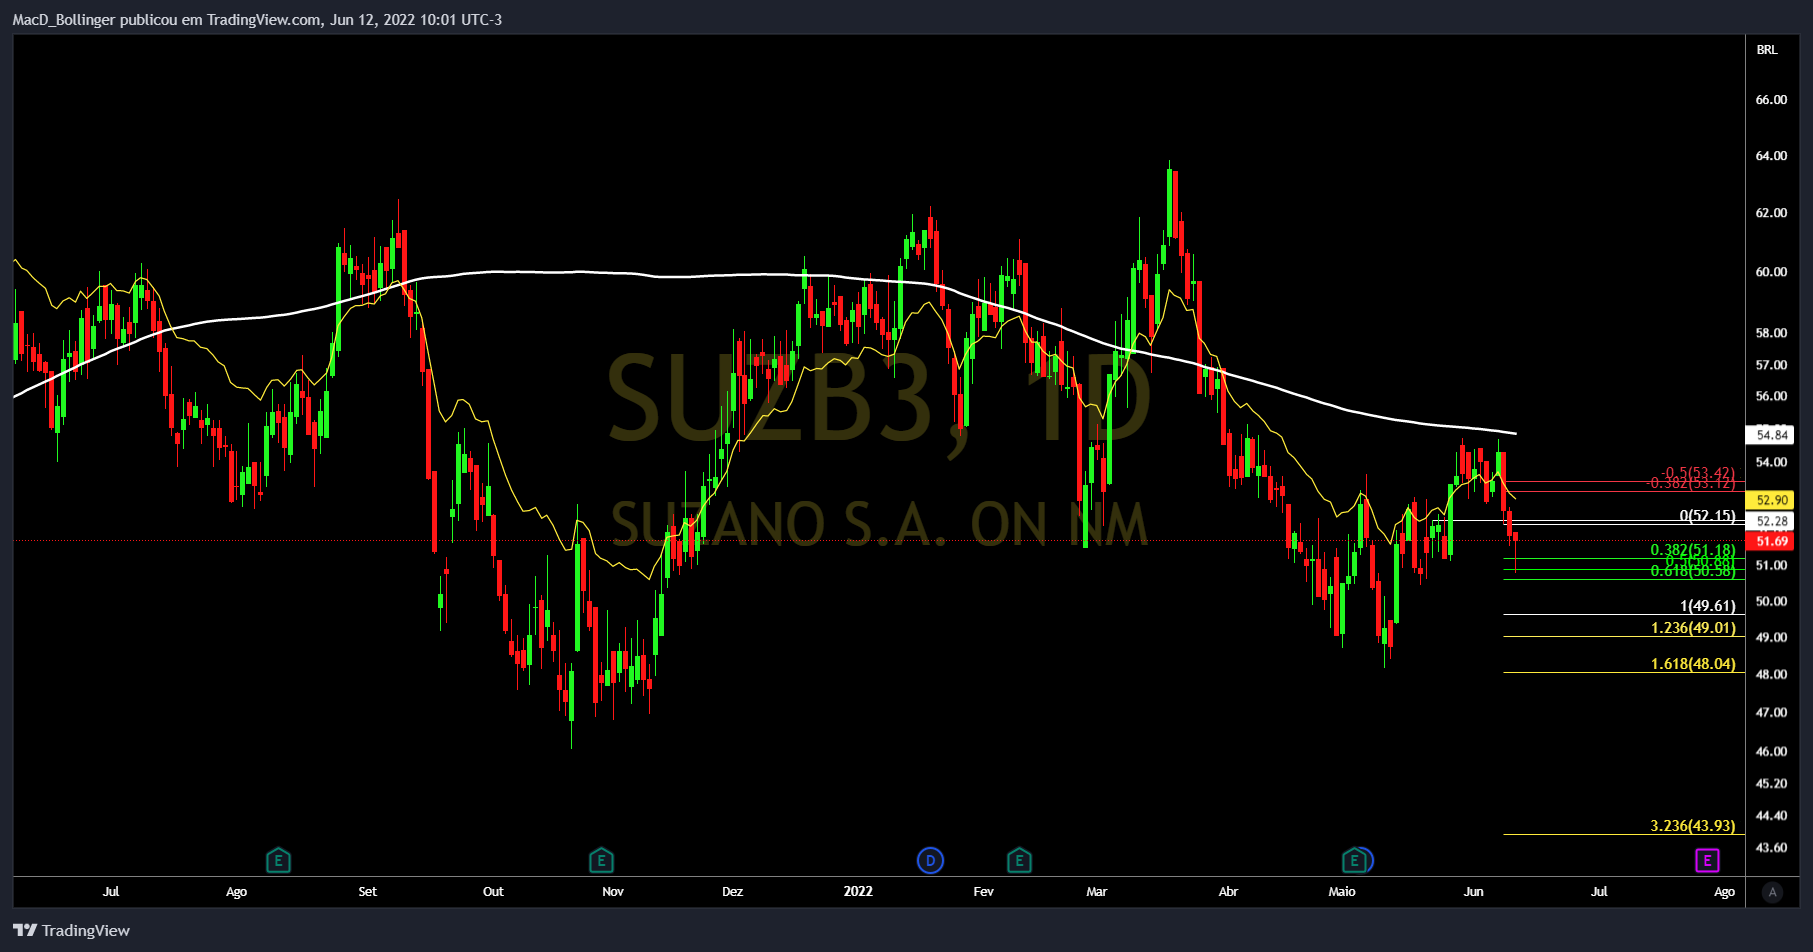Click the 60.00 price axis value
The width and height of the screenshot is (1813, 952).
[1771, 271]
